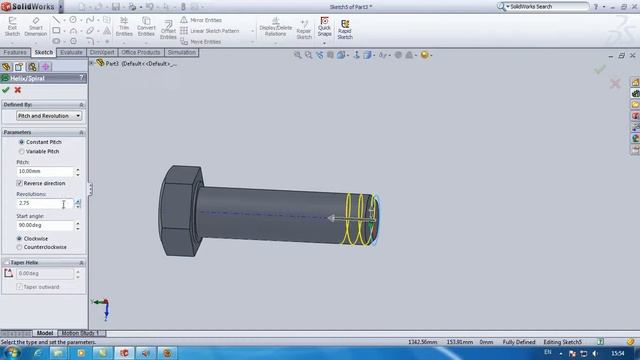The image size is (640, 360).
Task: Select the Smart Dimension tool
Action: (36, 27)
